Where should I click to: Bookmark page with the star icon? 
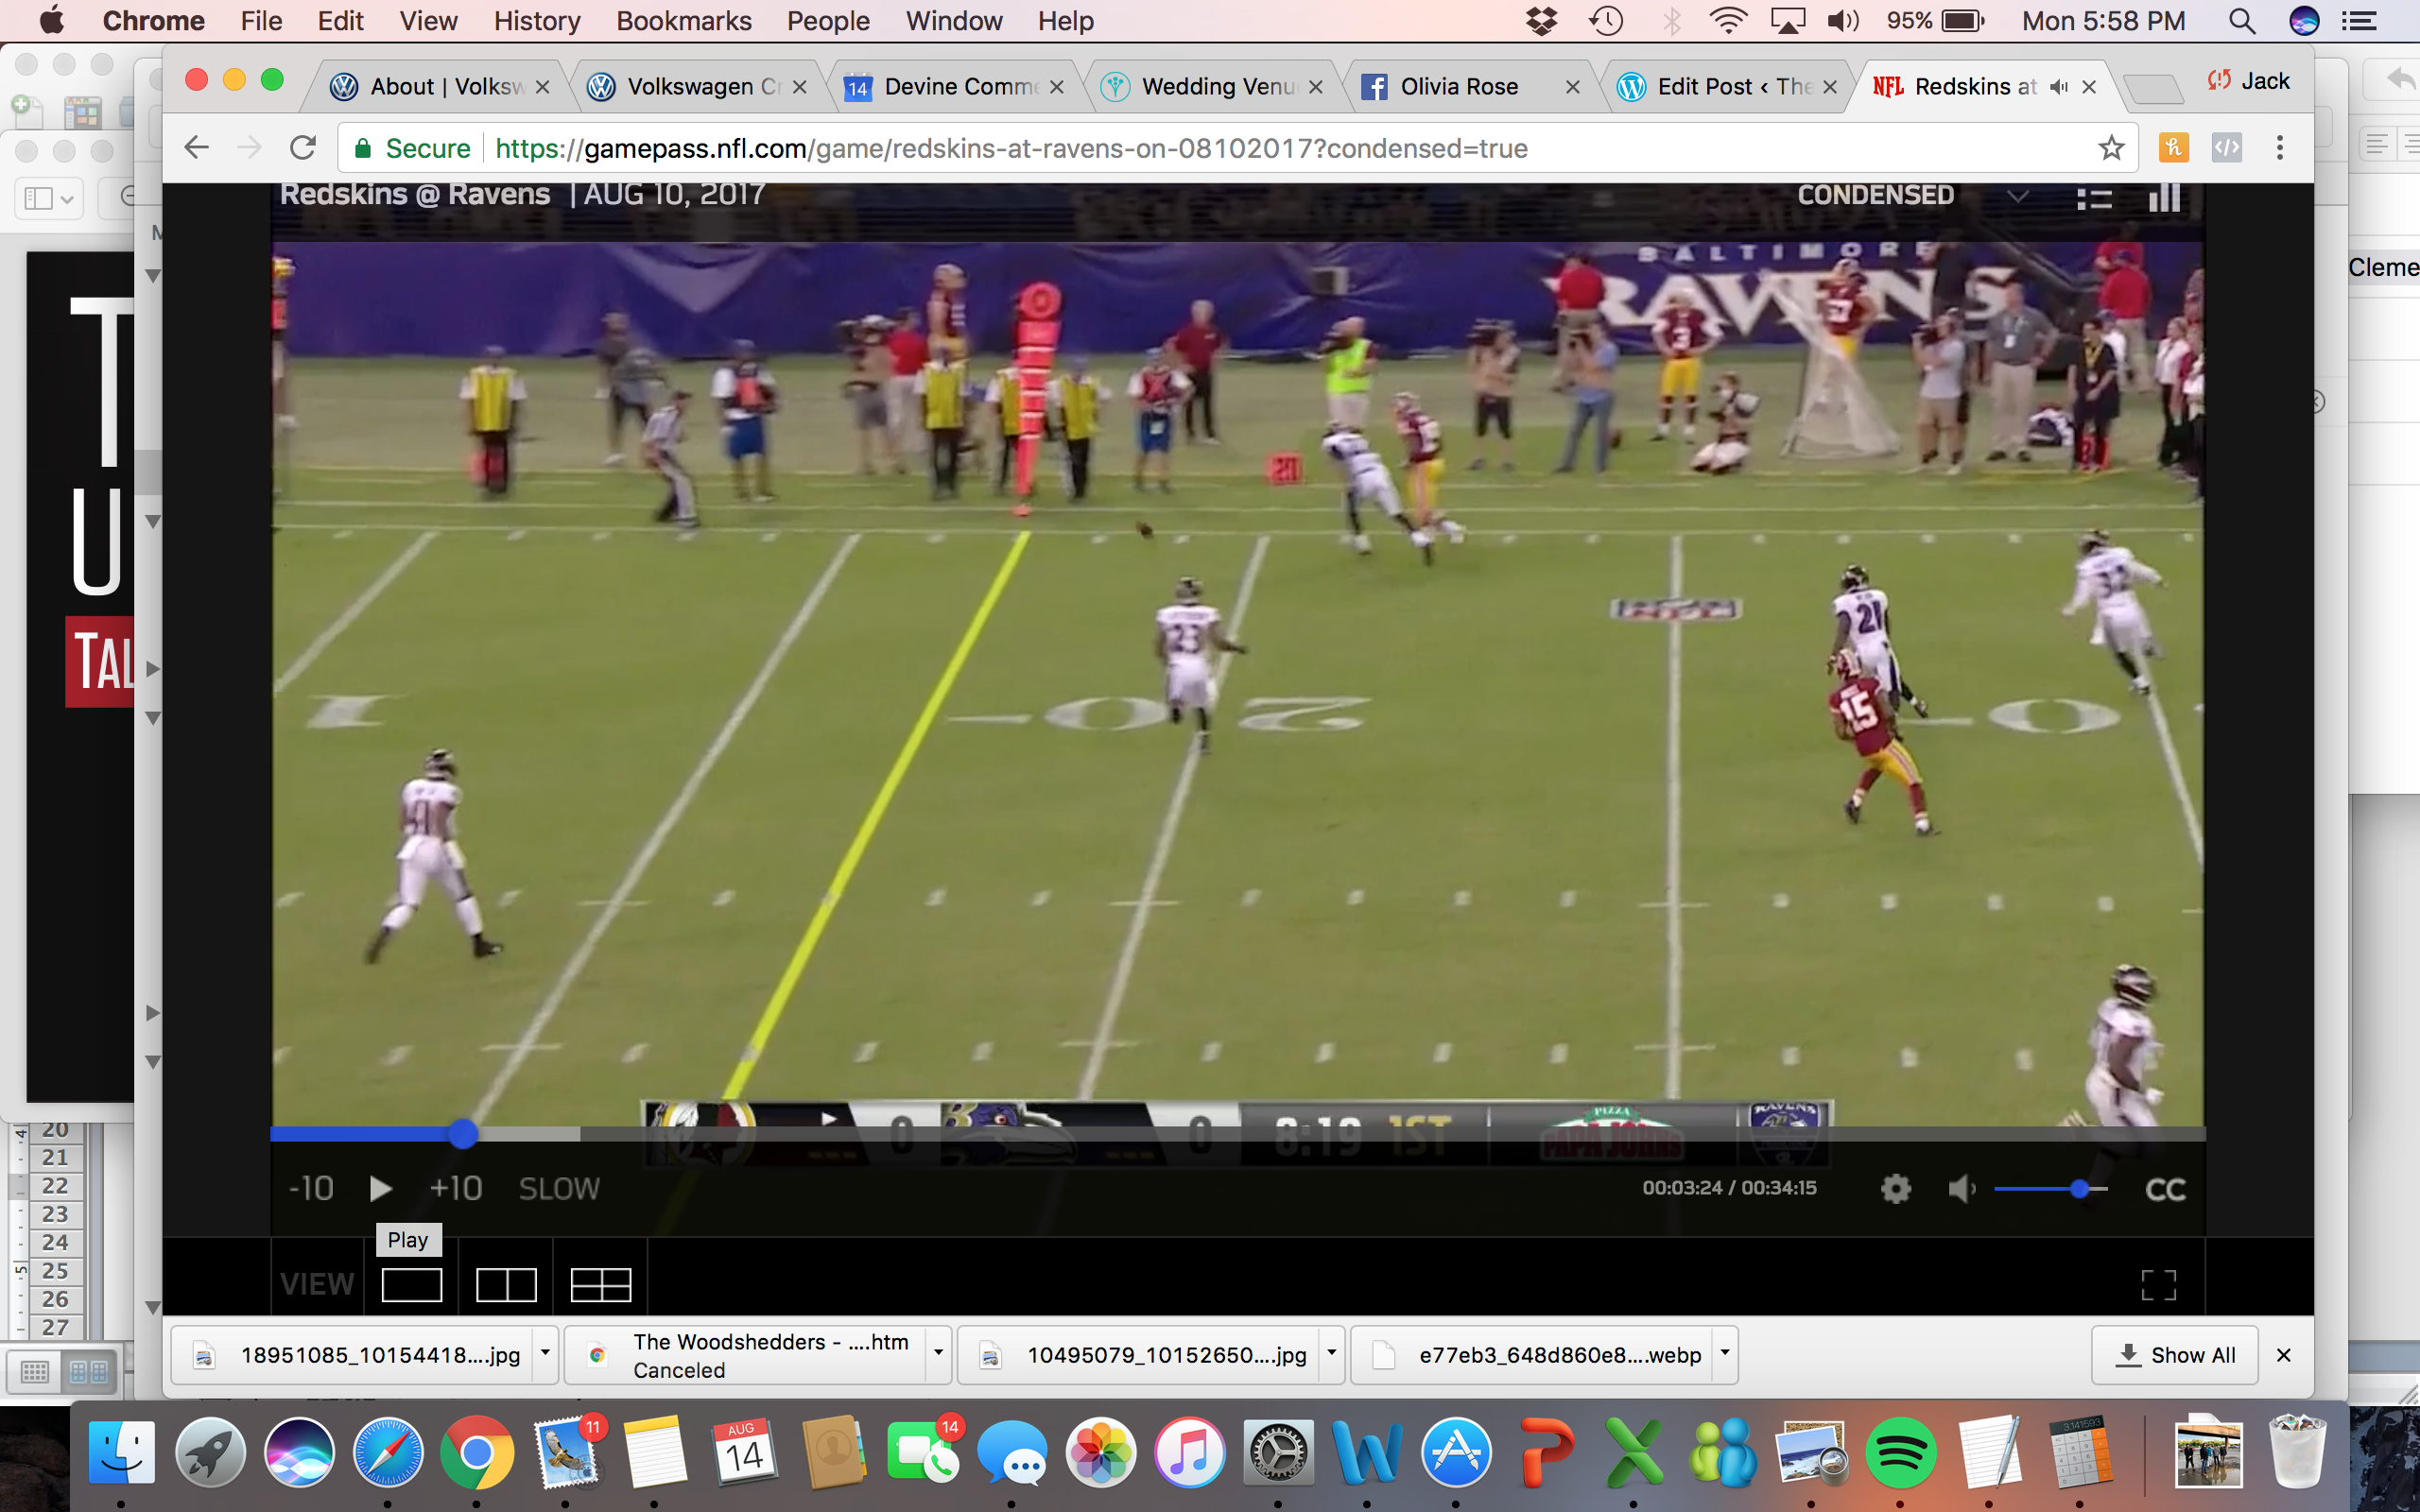point(2111,148)
